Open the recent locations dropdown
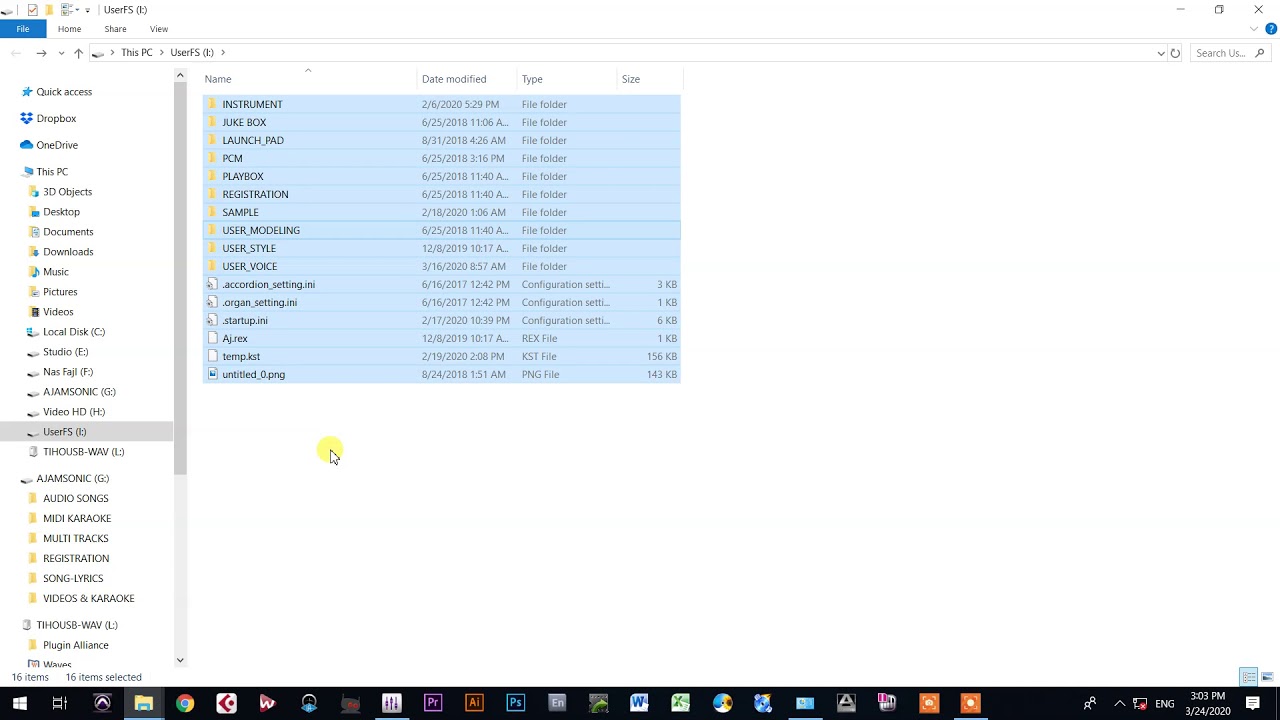The height and width of the screenshot is (720, 1280). click(61, 52)
